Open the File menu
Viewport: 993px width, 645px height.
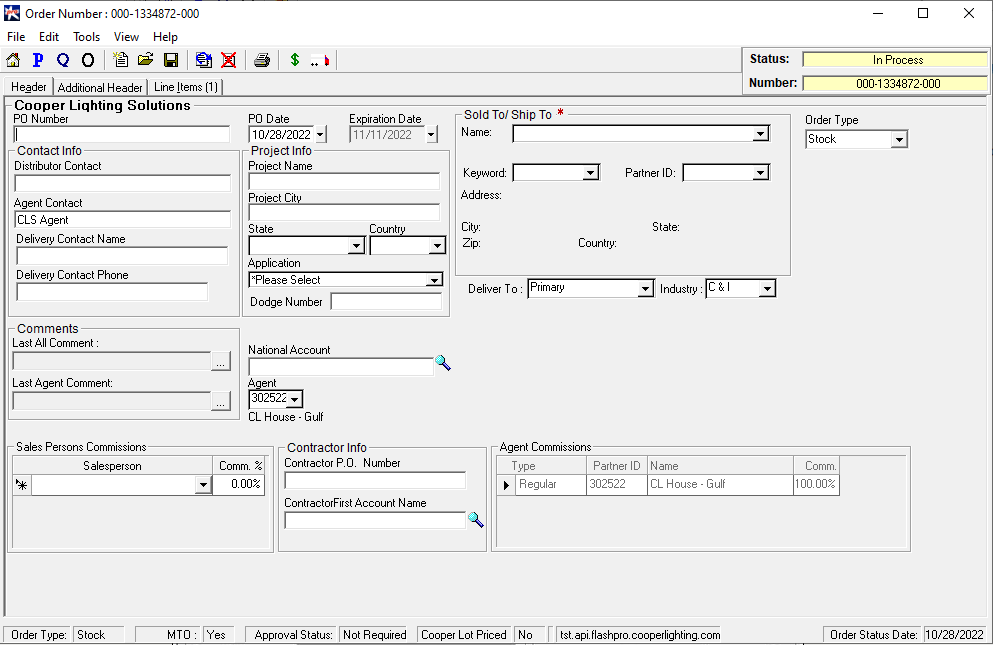[16, 37]
